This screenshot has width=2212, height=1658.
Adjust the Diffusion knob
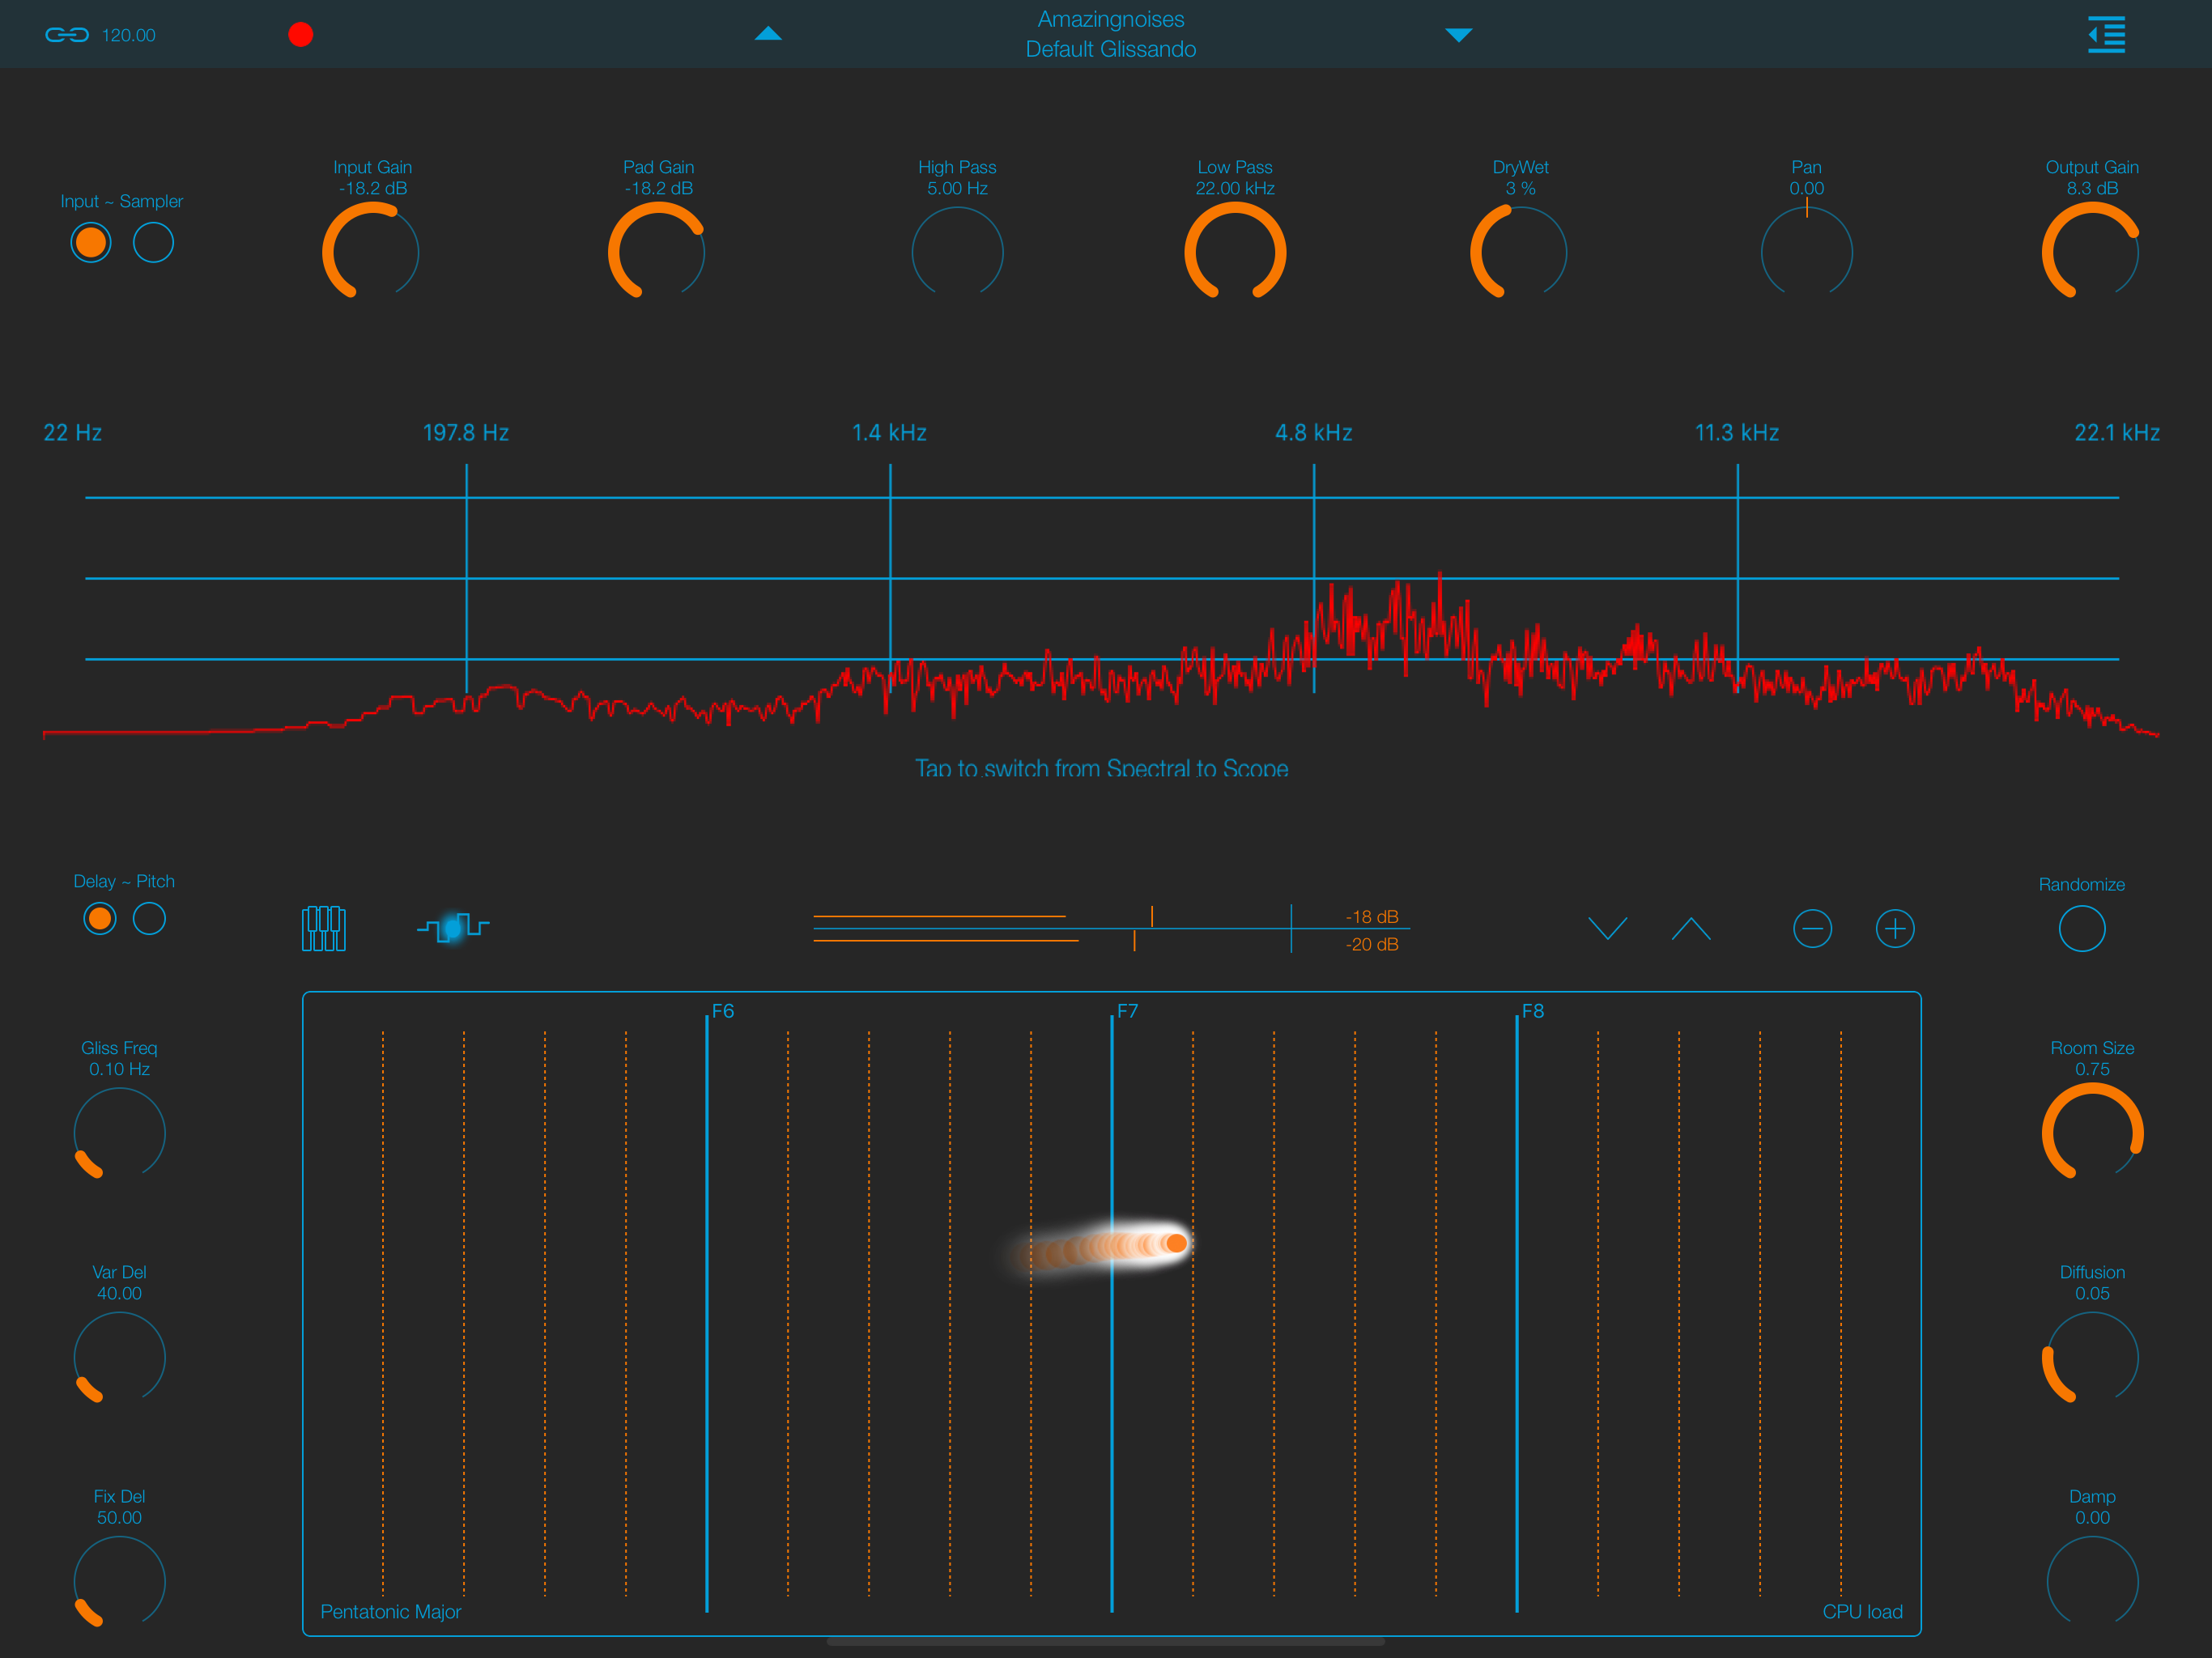[x=2092, y=1357]
